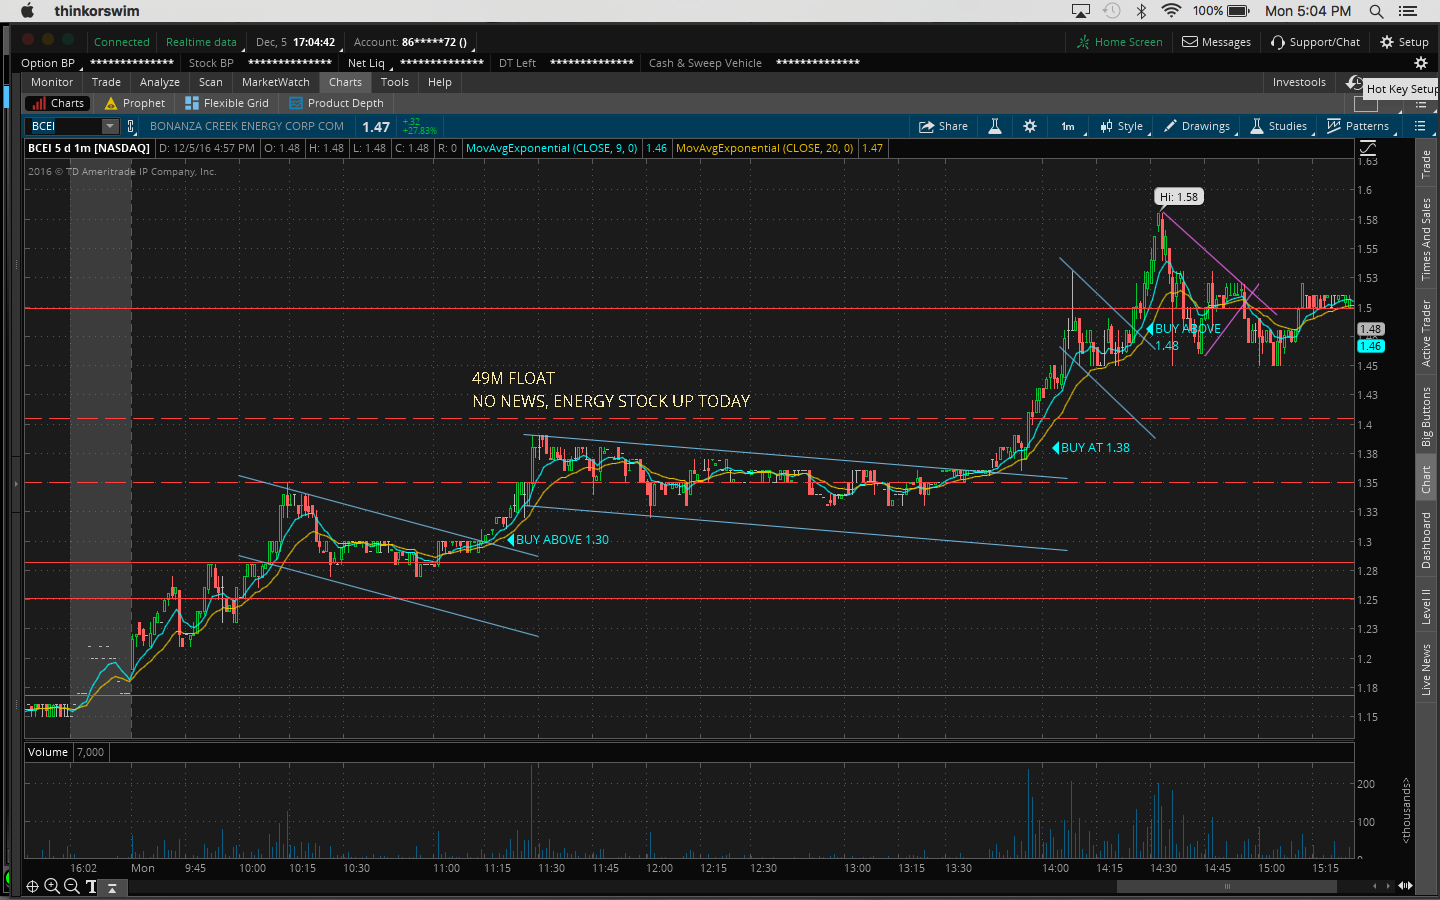This screenshot has height=900, width=1440.
Task: Open the Option BP dropdown
Action: [51, 63]
